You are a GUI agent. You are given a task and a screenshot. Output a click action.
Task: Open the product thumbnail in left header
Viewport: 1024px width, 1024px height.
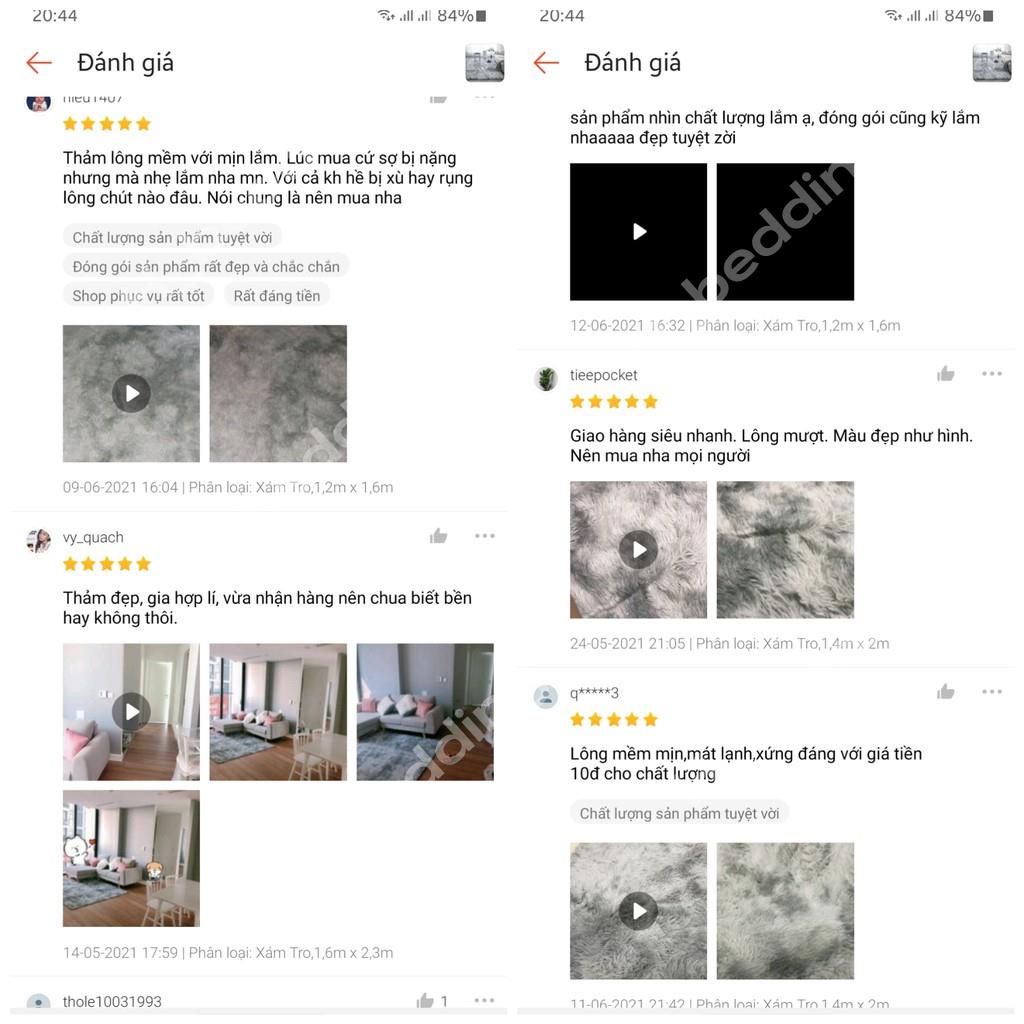[485, 63]
